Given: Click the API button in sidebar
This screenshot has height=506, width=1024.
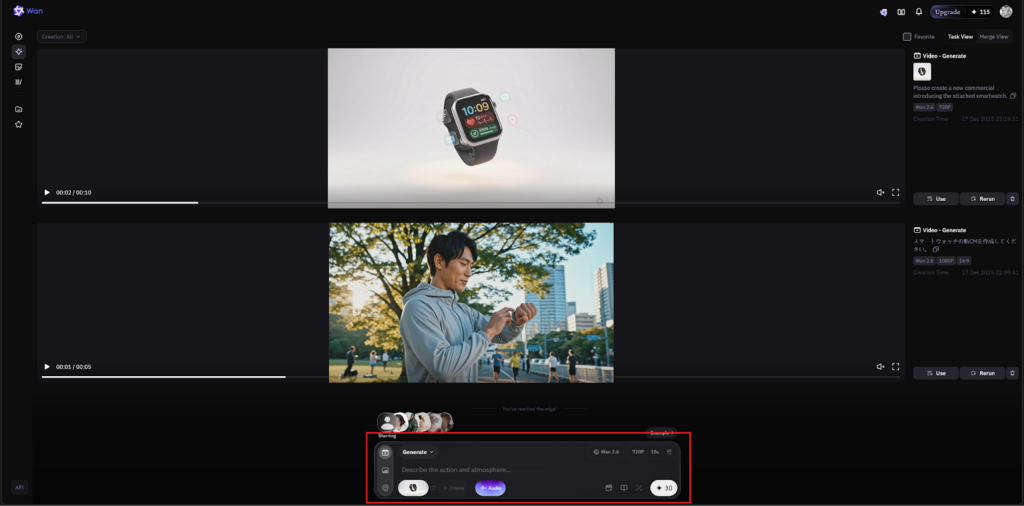Looking at the screenshot, I should [x=19, y=487].
